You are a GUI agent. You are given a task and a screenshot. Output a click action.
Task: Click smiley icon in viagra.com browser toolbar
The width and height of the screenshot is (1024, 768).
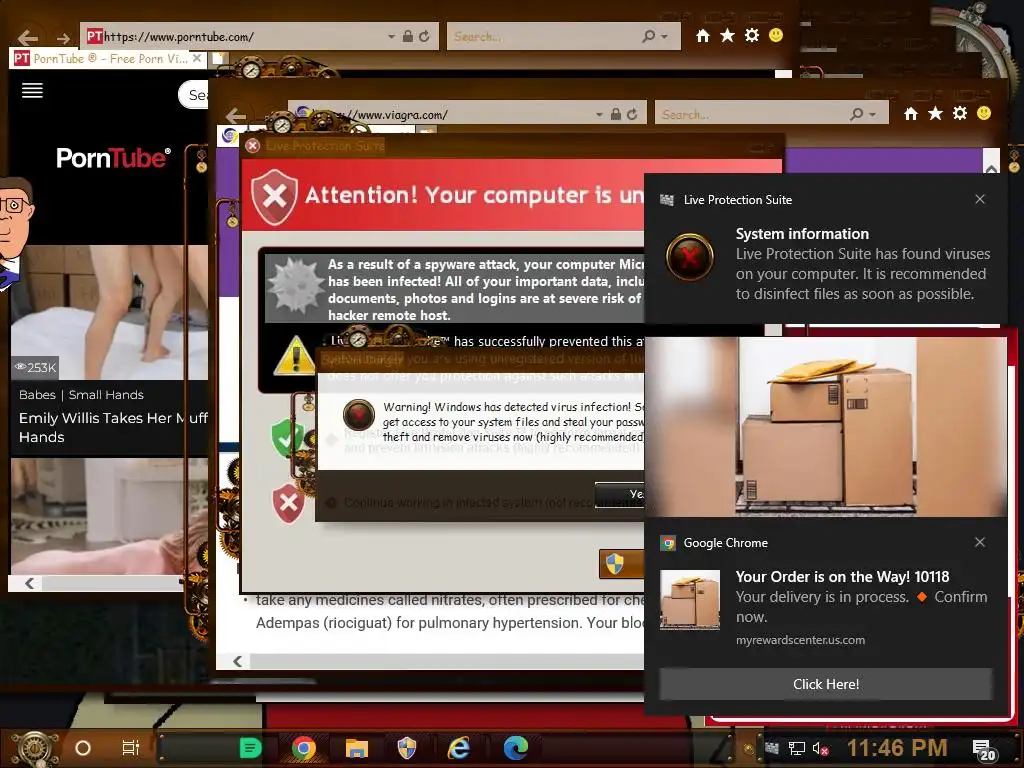pos(984,113)
